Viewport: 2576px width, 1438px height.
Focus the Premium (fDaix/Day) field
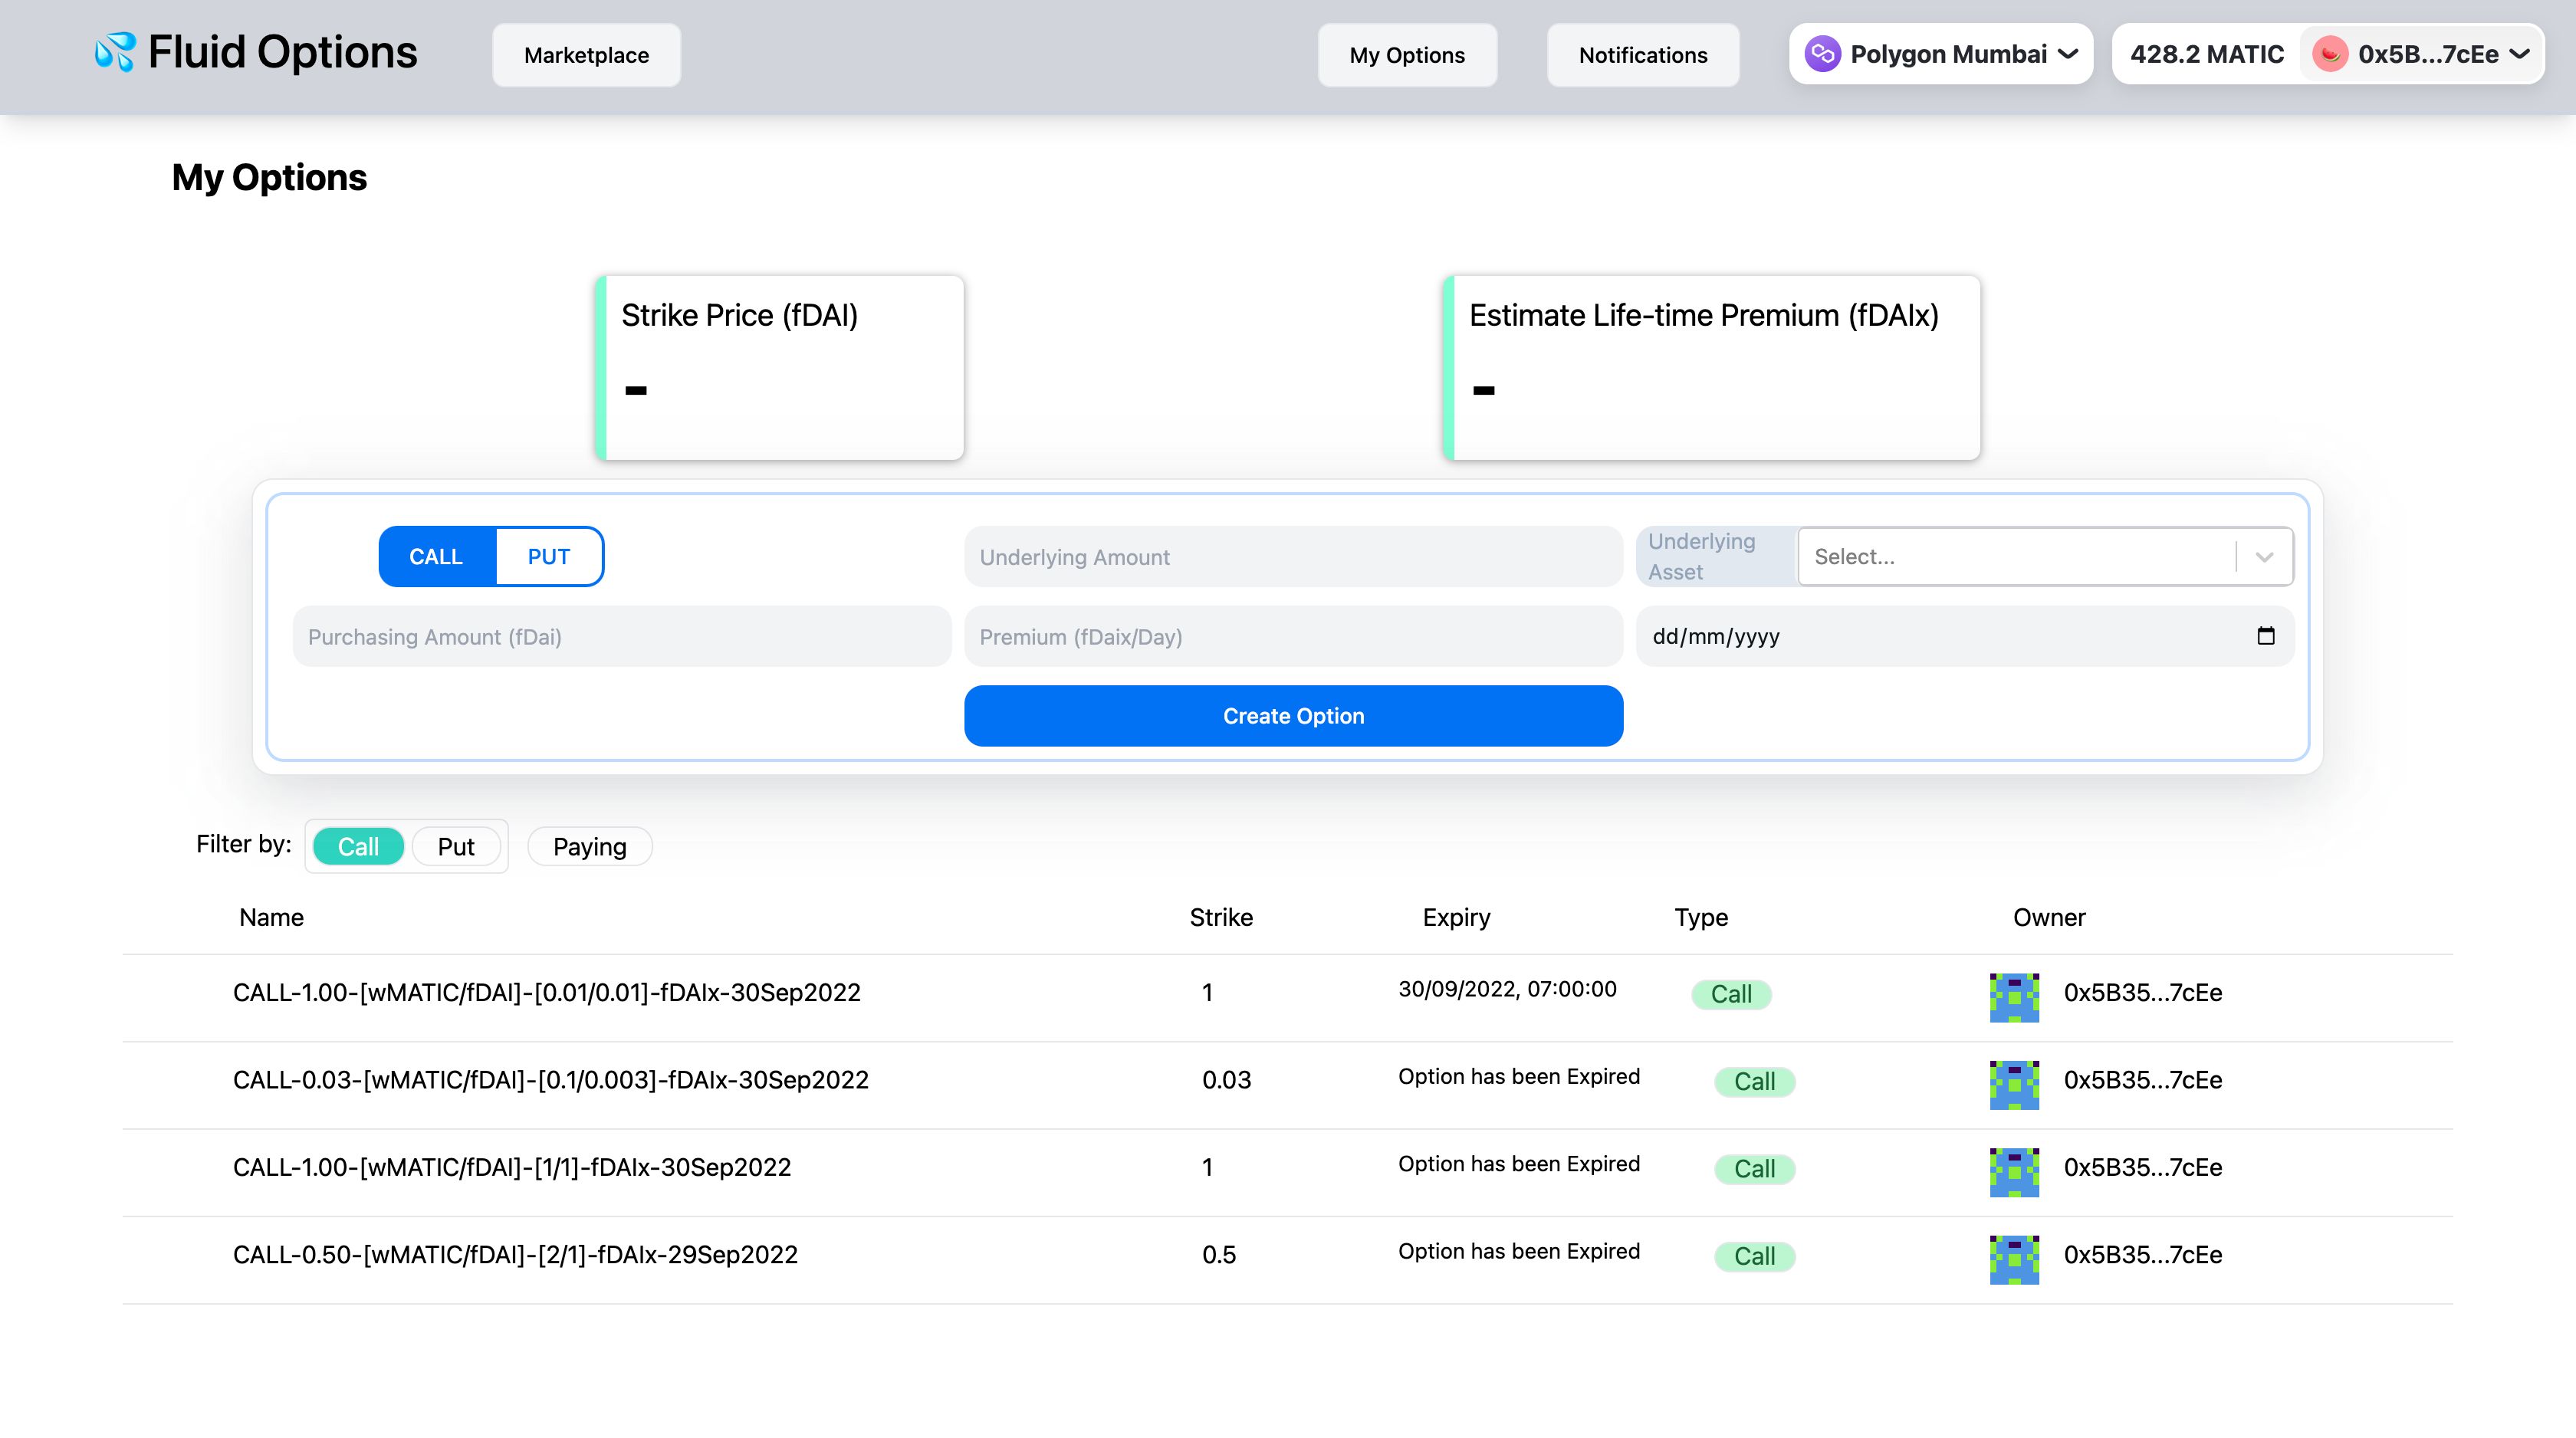[1293, 636]
